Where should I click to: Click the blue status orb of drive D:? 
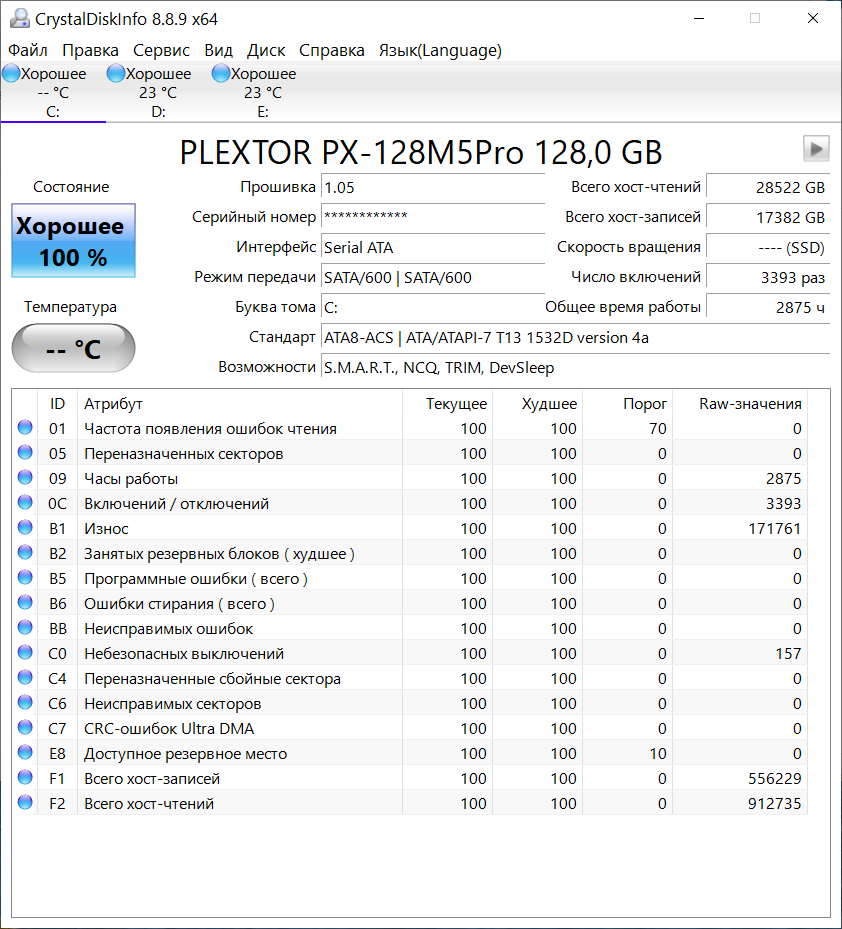pos(116,73)
